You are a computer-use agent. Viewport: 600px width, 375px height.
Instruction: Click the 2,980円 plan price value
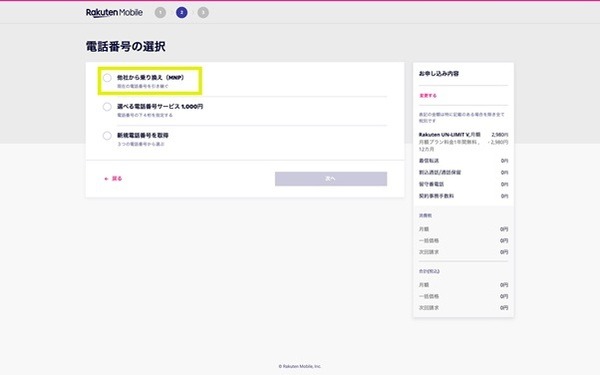[500, 135]
